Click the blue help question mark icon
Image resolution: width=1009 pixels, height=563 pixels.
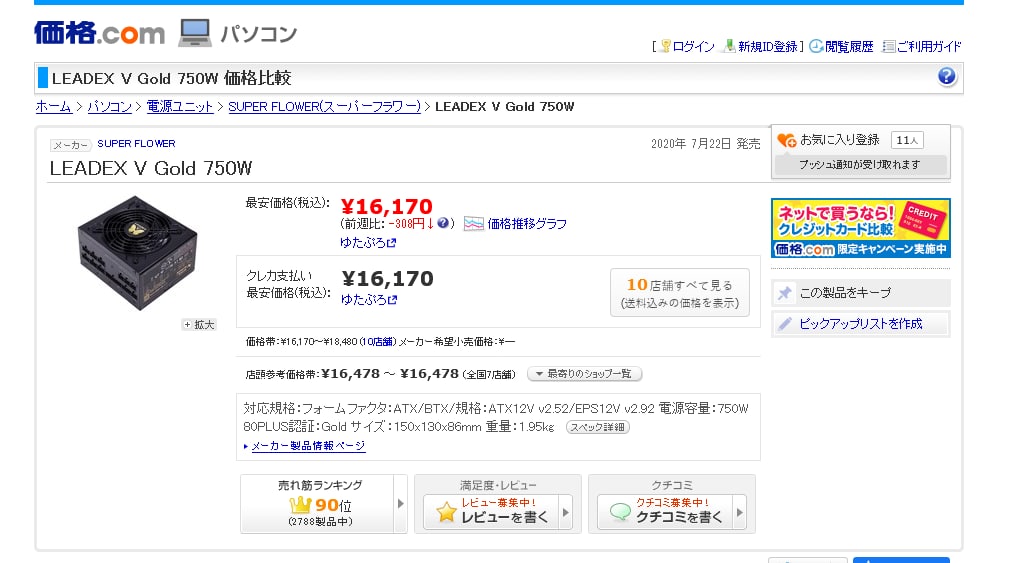946,77
